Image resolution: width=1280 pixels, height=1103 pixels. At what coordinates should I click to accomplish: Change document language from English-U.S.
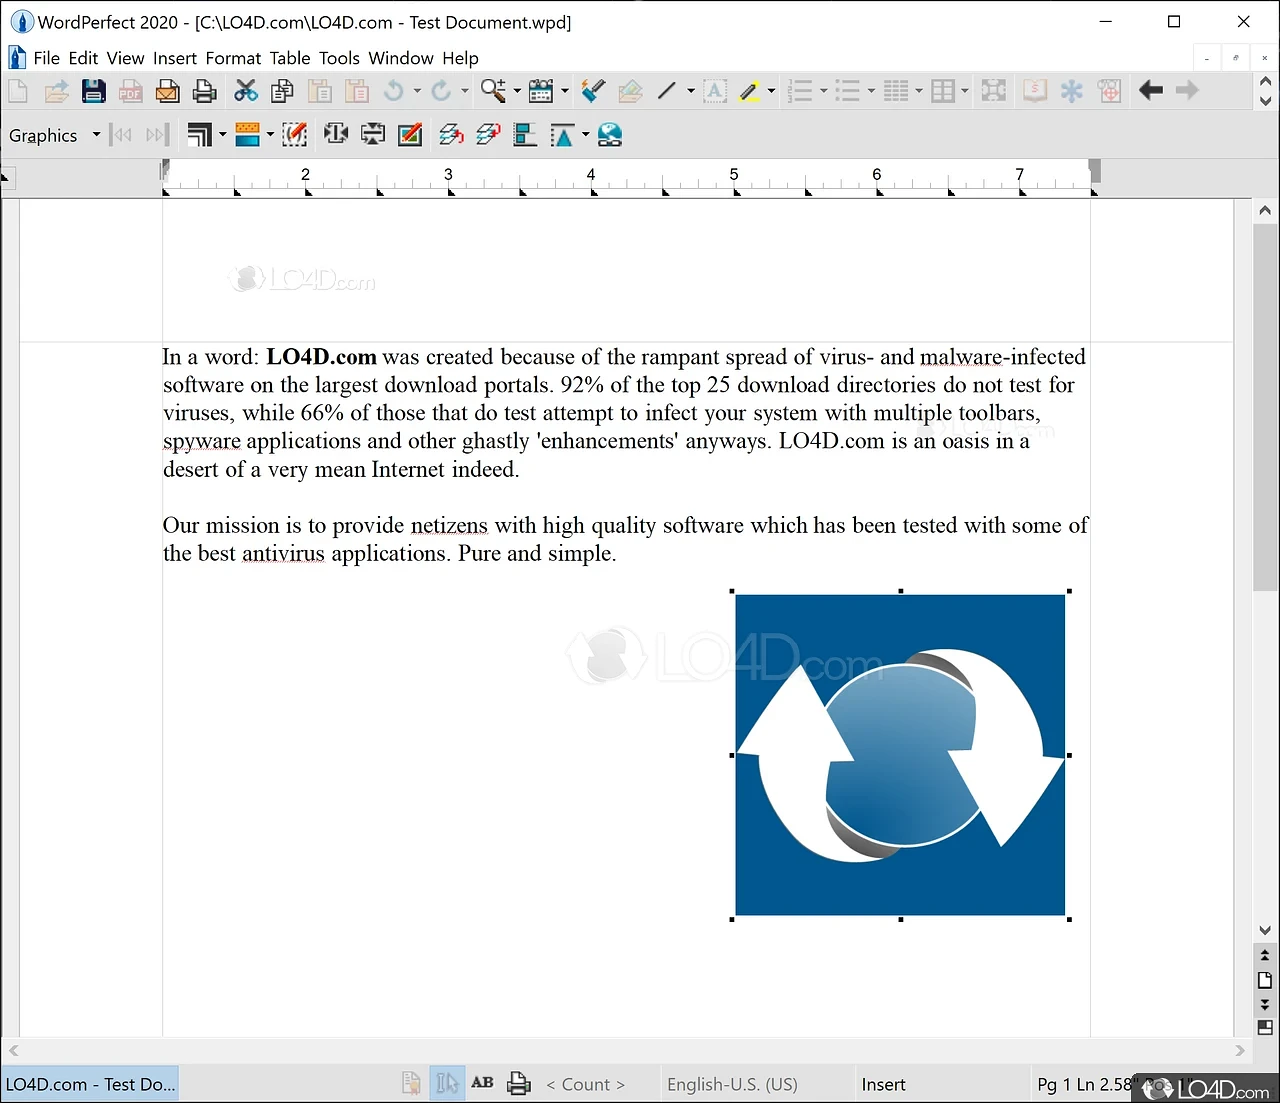[x=732, y=1084]
